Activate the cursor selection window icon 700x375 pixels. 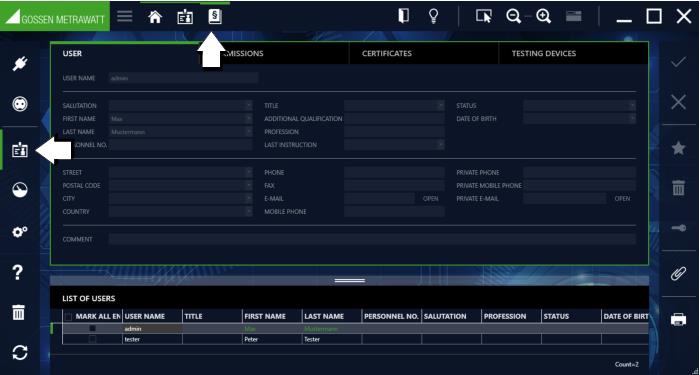(x=483, y=17)
